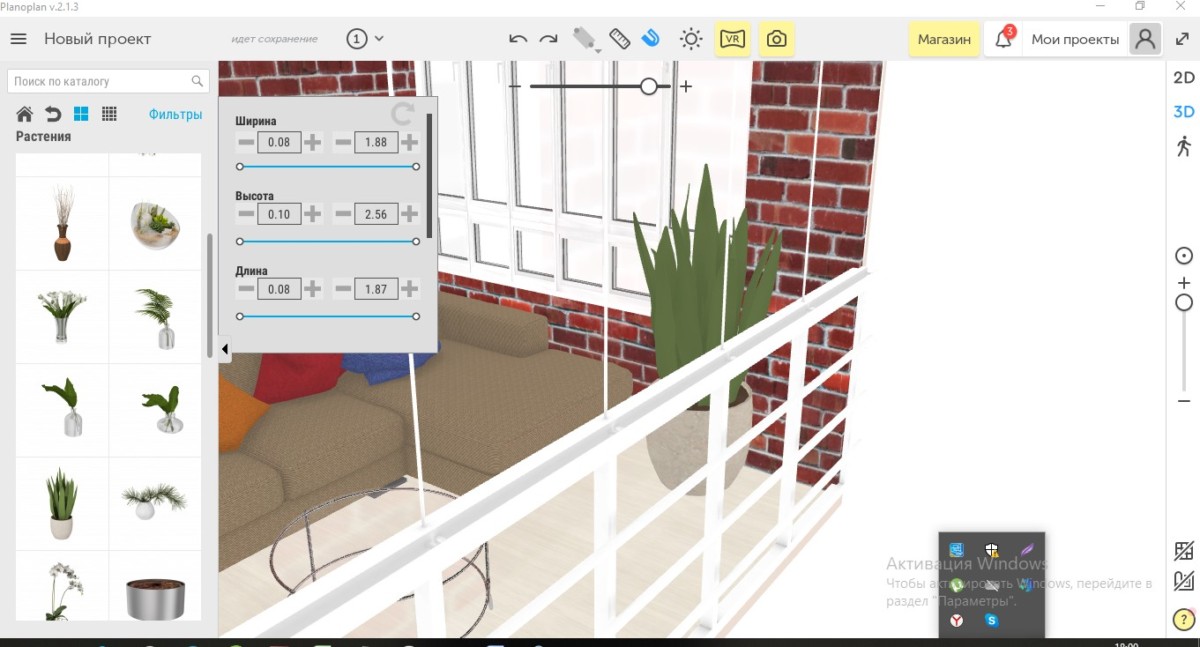Take a camera snapshot render
The width and height of the screenshot is (1200, 647).
(x=777, y=39)
